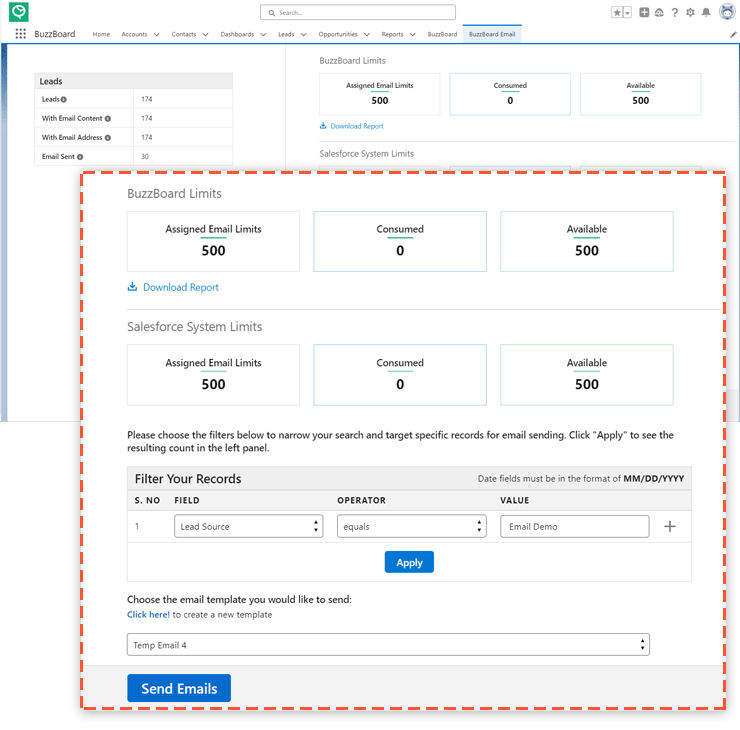This screenshot has height=730, width=740.
Task: Select the BuzzBoard Email tab
Action: tap(492, 34)
